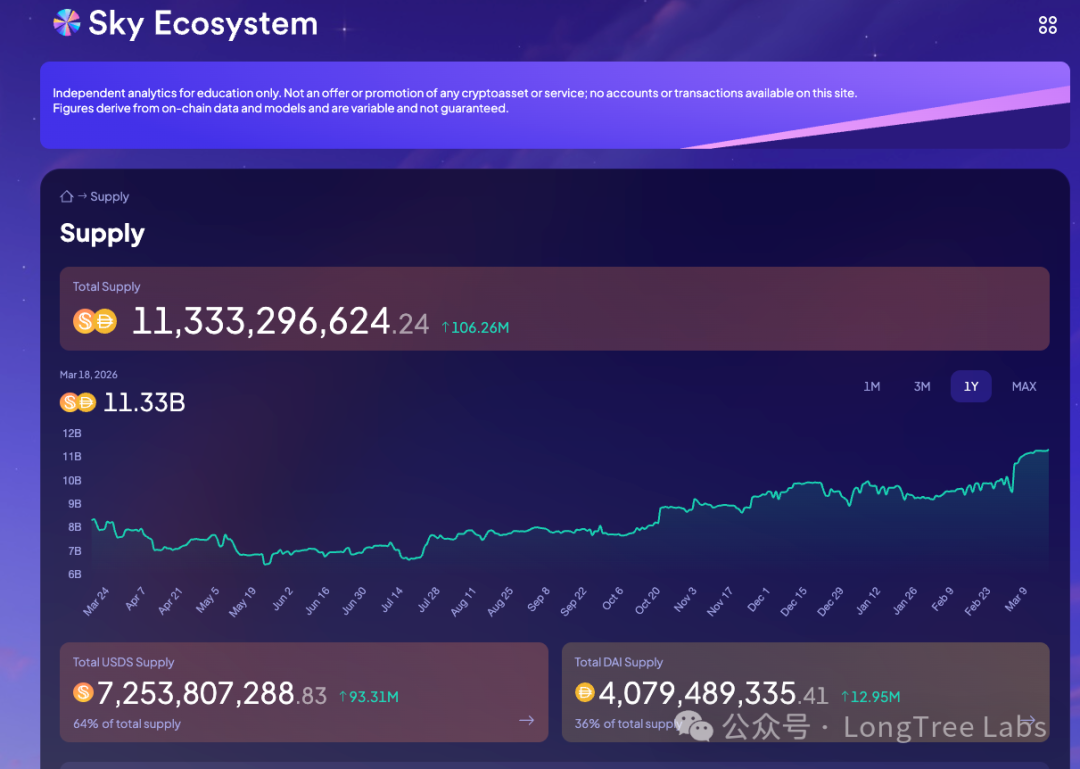Screen dimensions: 1080x769
Task: Open the Total USDS Supply arrow
Action: [527, 720]
